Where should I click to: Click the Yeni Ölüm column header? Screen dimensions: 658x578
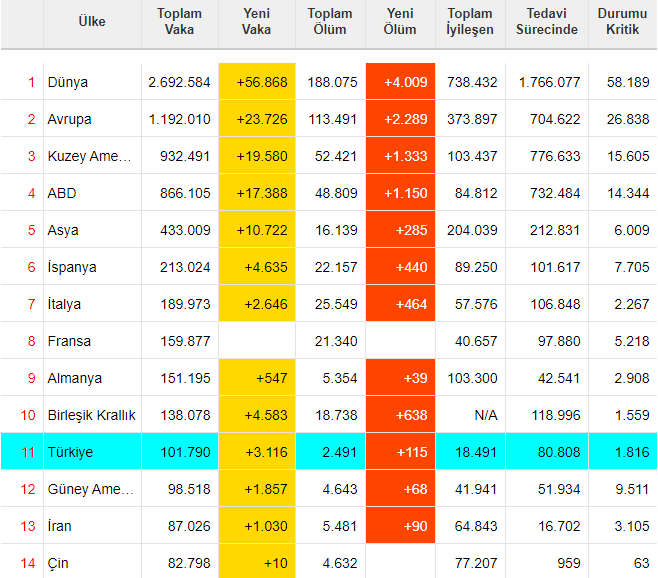400,21
